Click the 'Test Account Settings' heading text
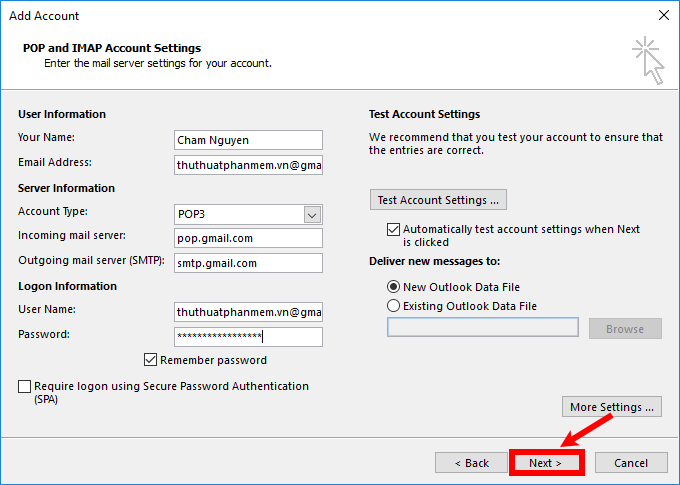Viewport: 680px width, 485px height. (424, 114)
